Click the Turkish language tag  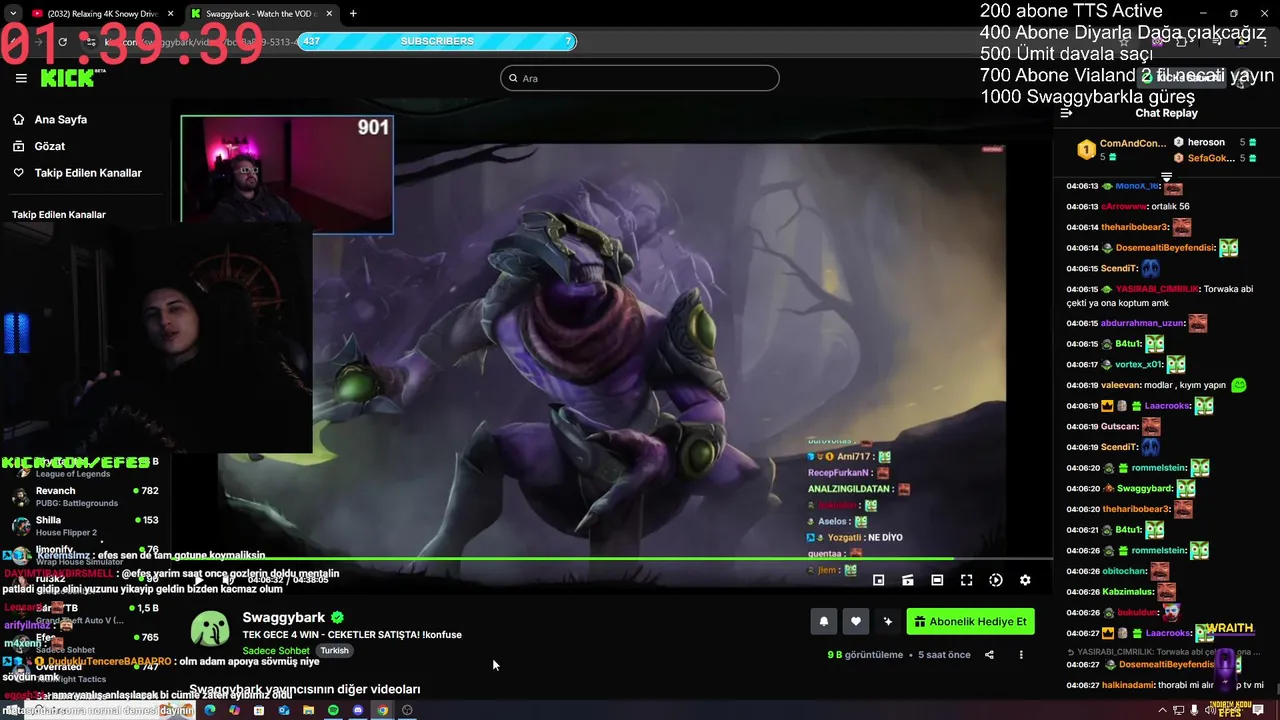[x=334, y=651]
